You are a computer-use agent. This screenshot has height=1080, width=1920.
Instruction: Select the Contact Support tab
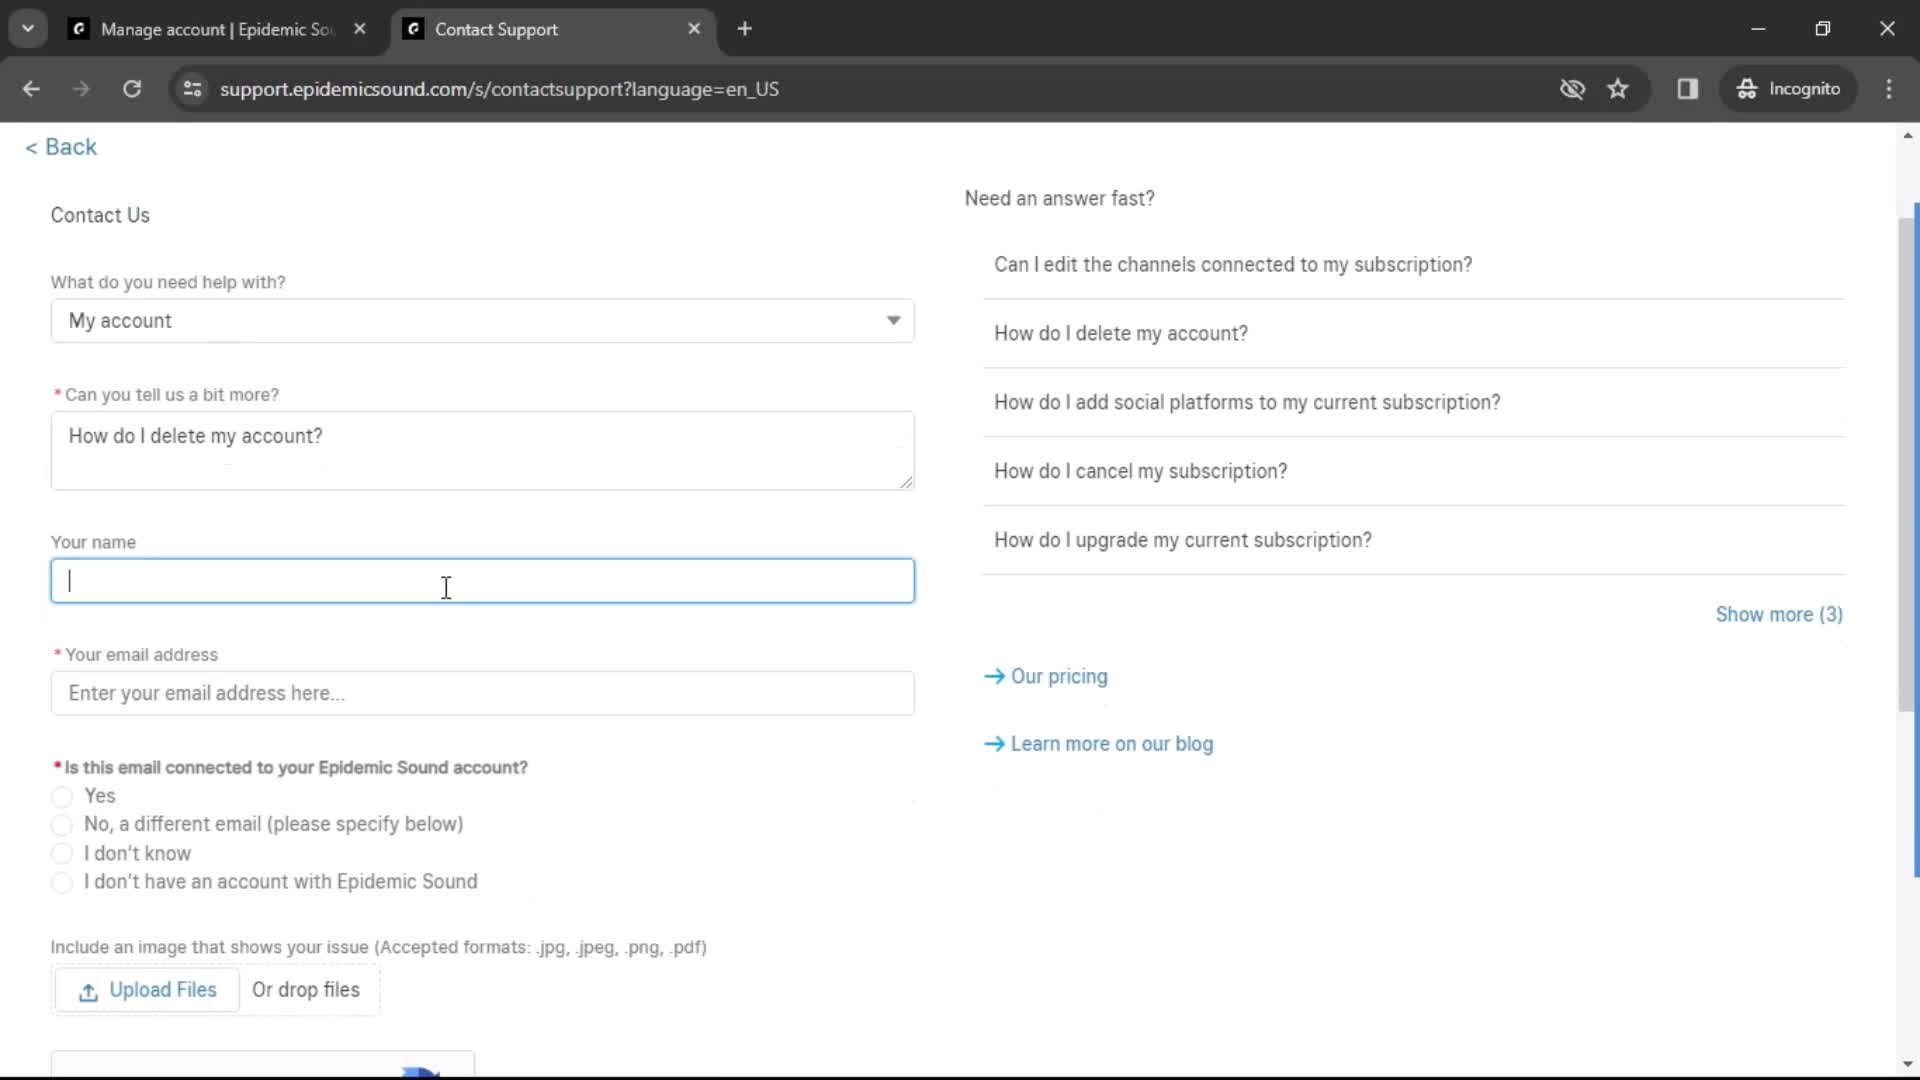[x=553, y=29]
